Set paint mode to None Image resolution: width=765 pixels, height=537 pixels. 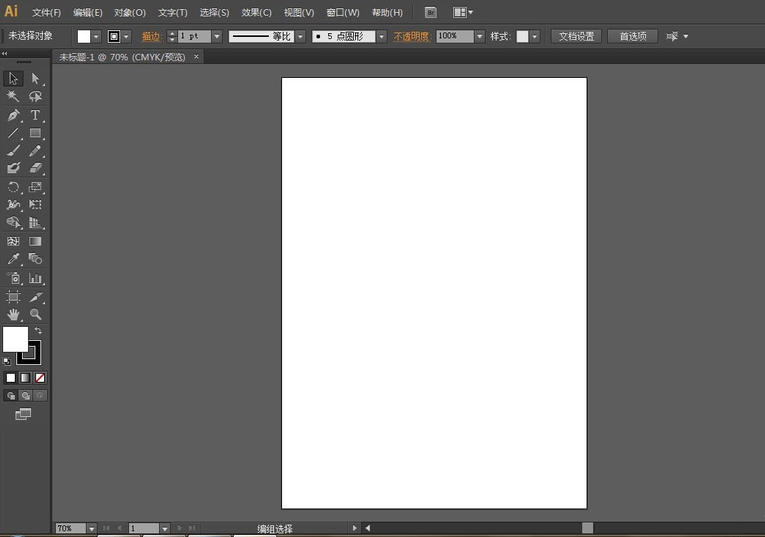[x=40, y=378]
